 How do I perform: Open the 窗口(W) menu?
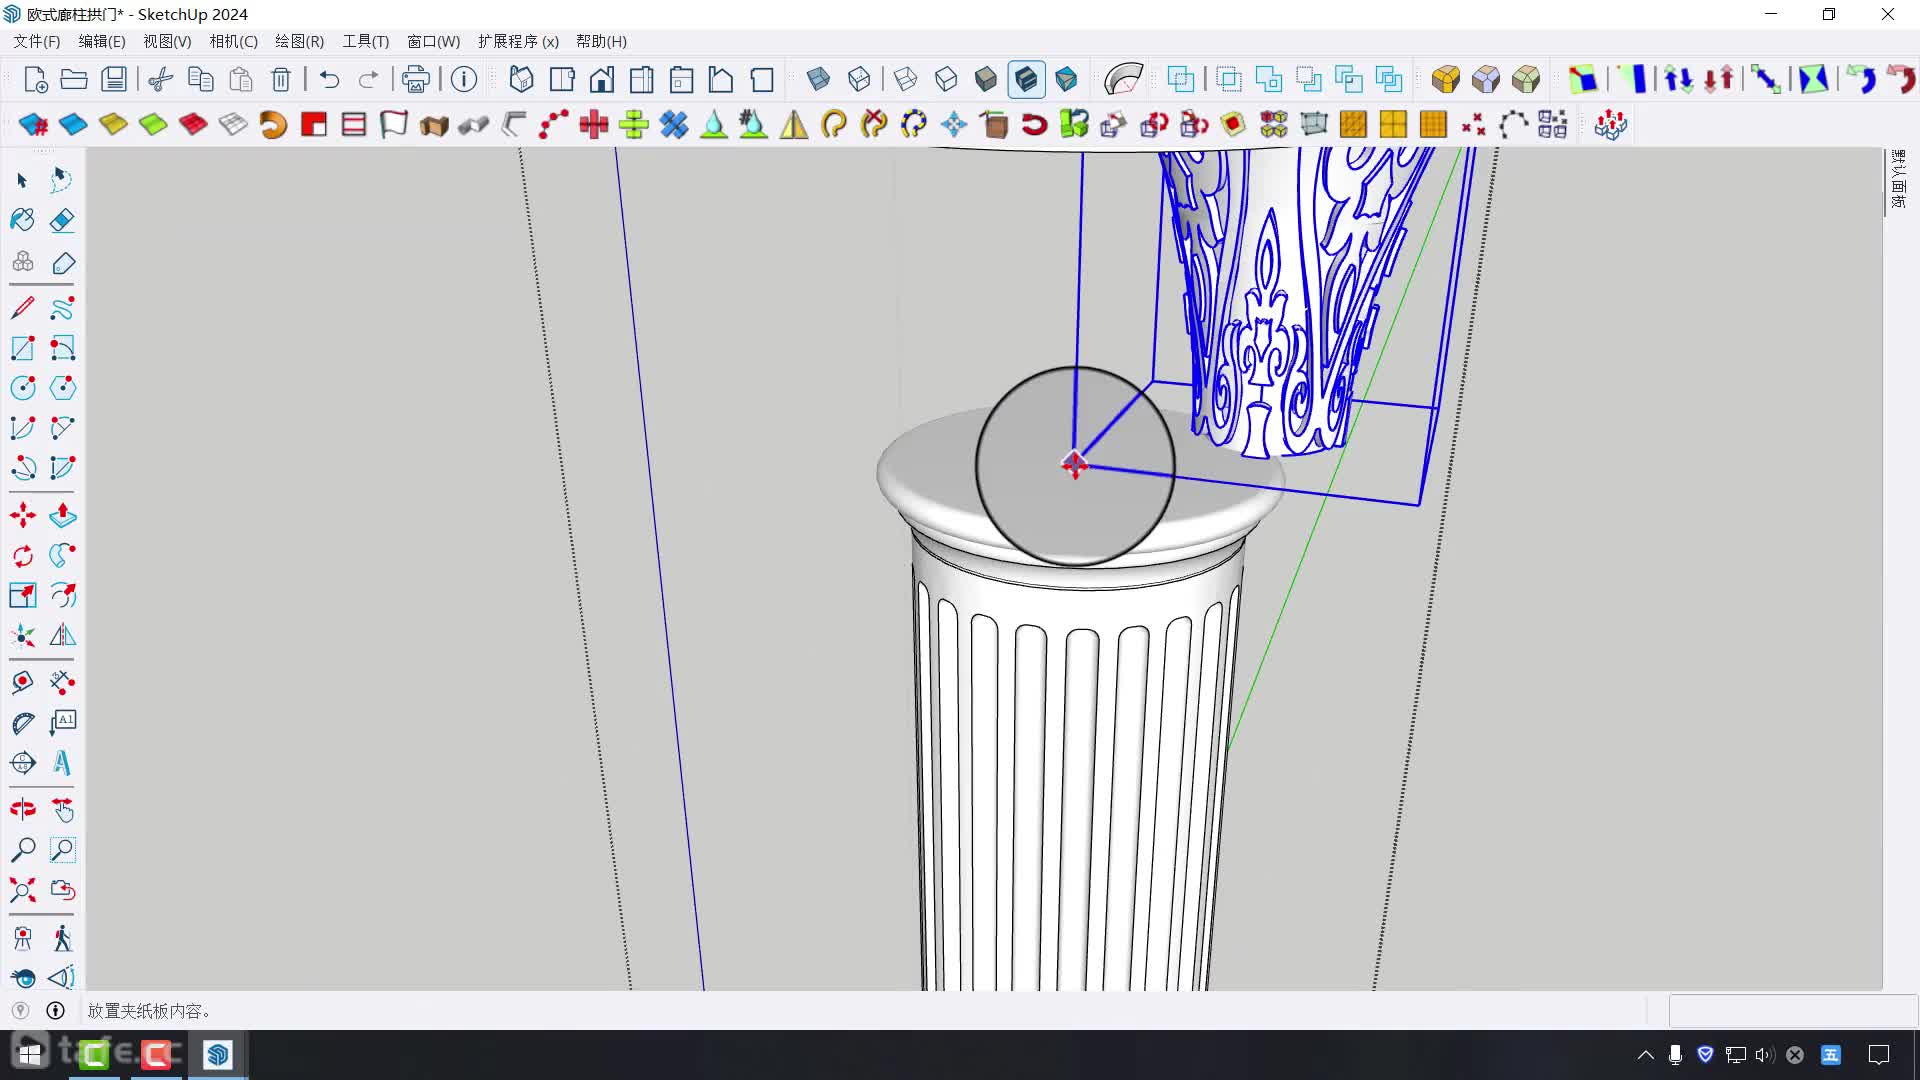[433, 41]
